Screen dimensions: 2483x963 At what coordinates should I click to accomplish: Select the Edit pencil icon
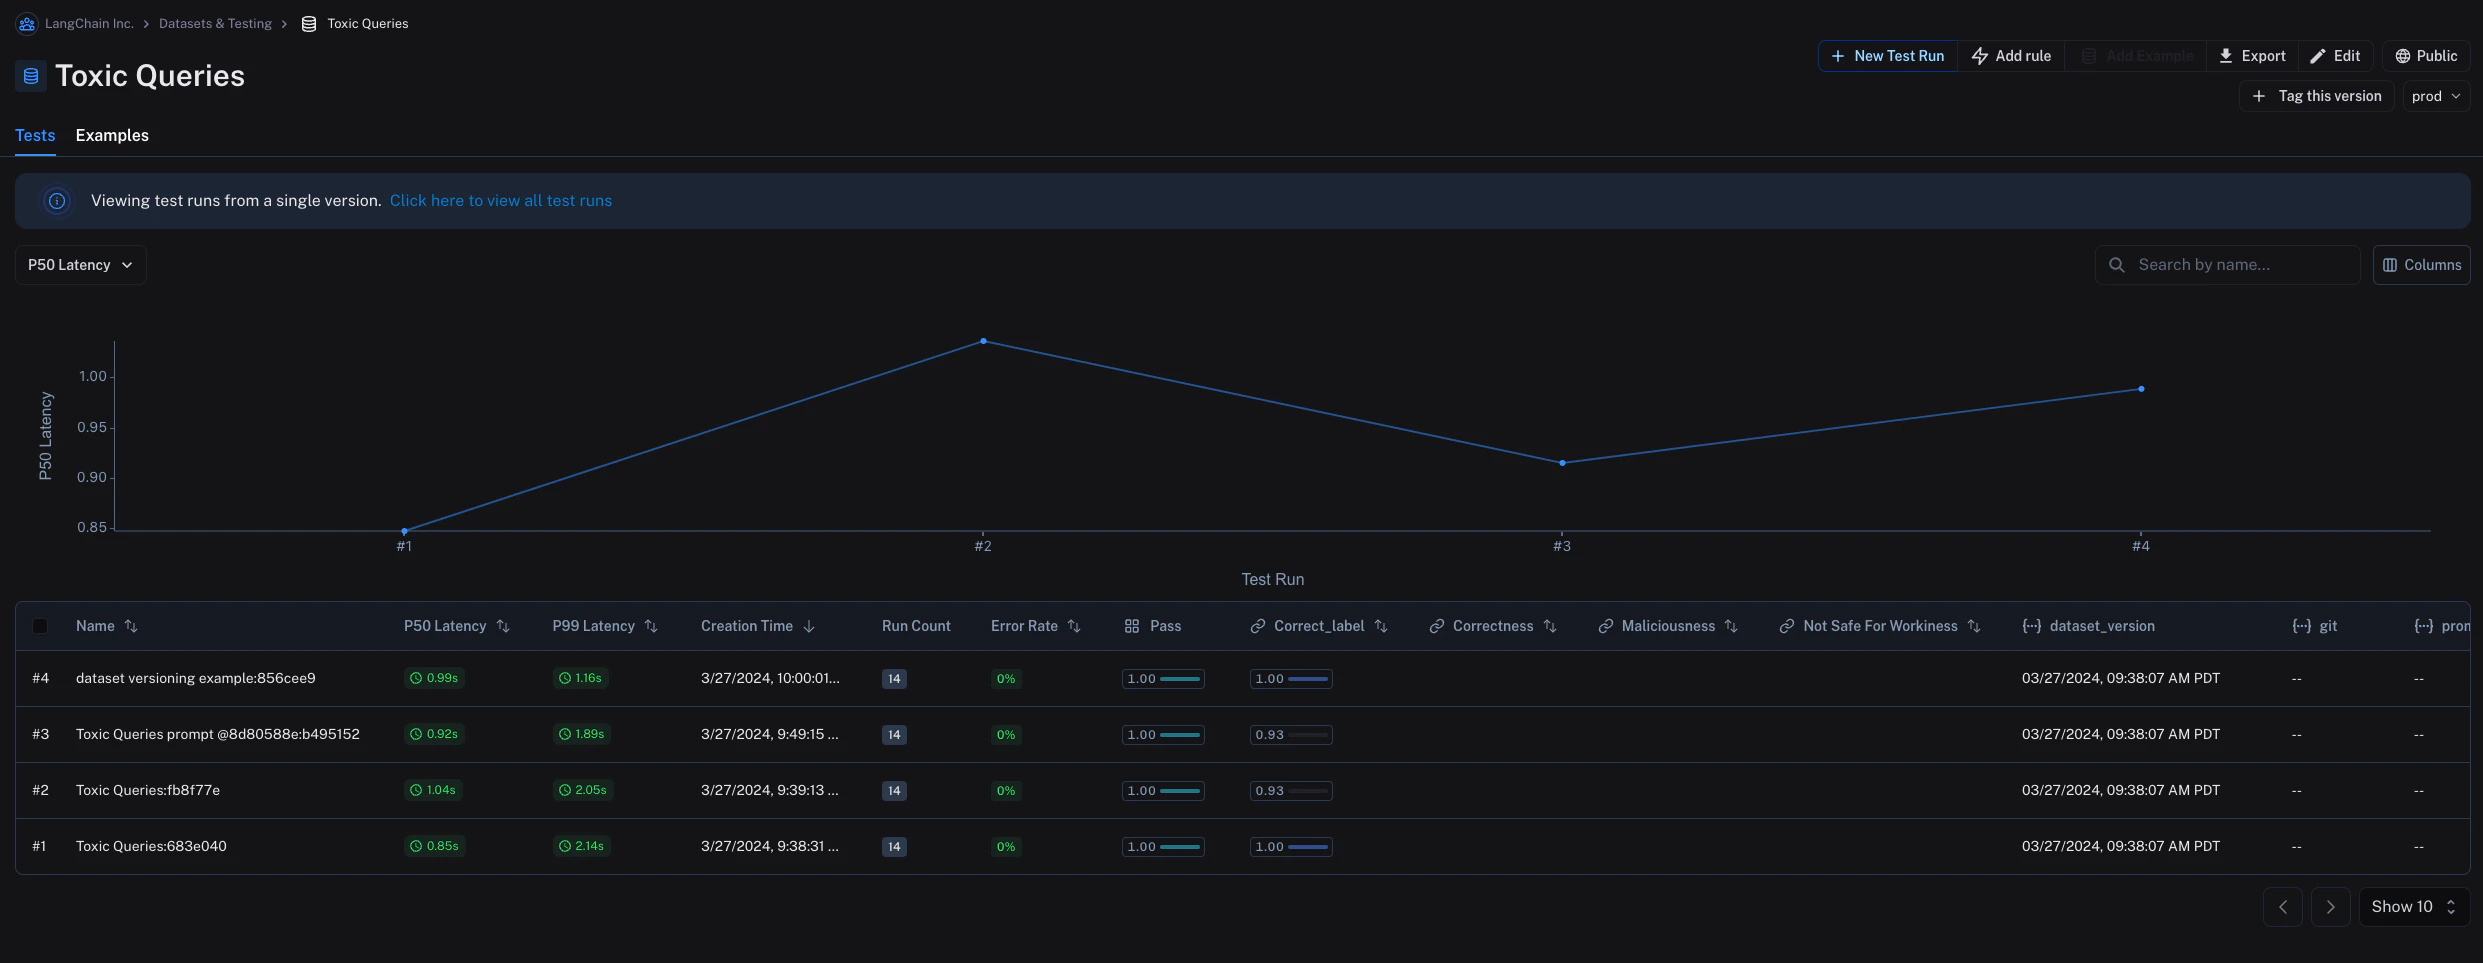[2318, 56]
